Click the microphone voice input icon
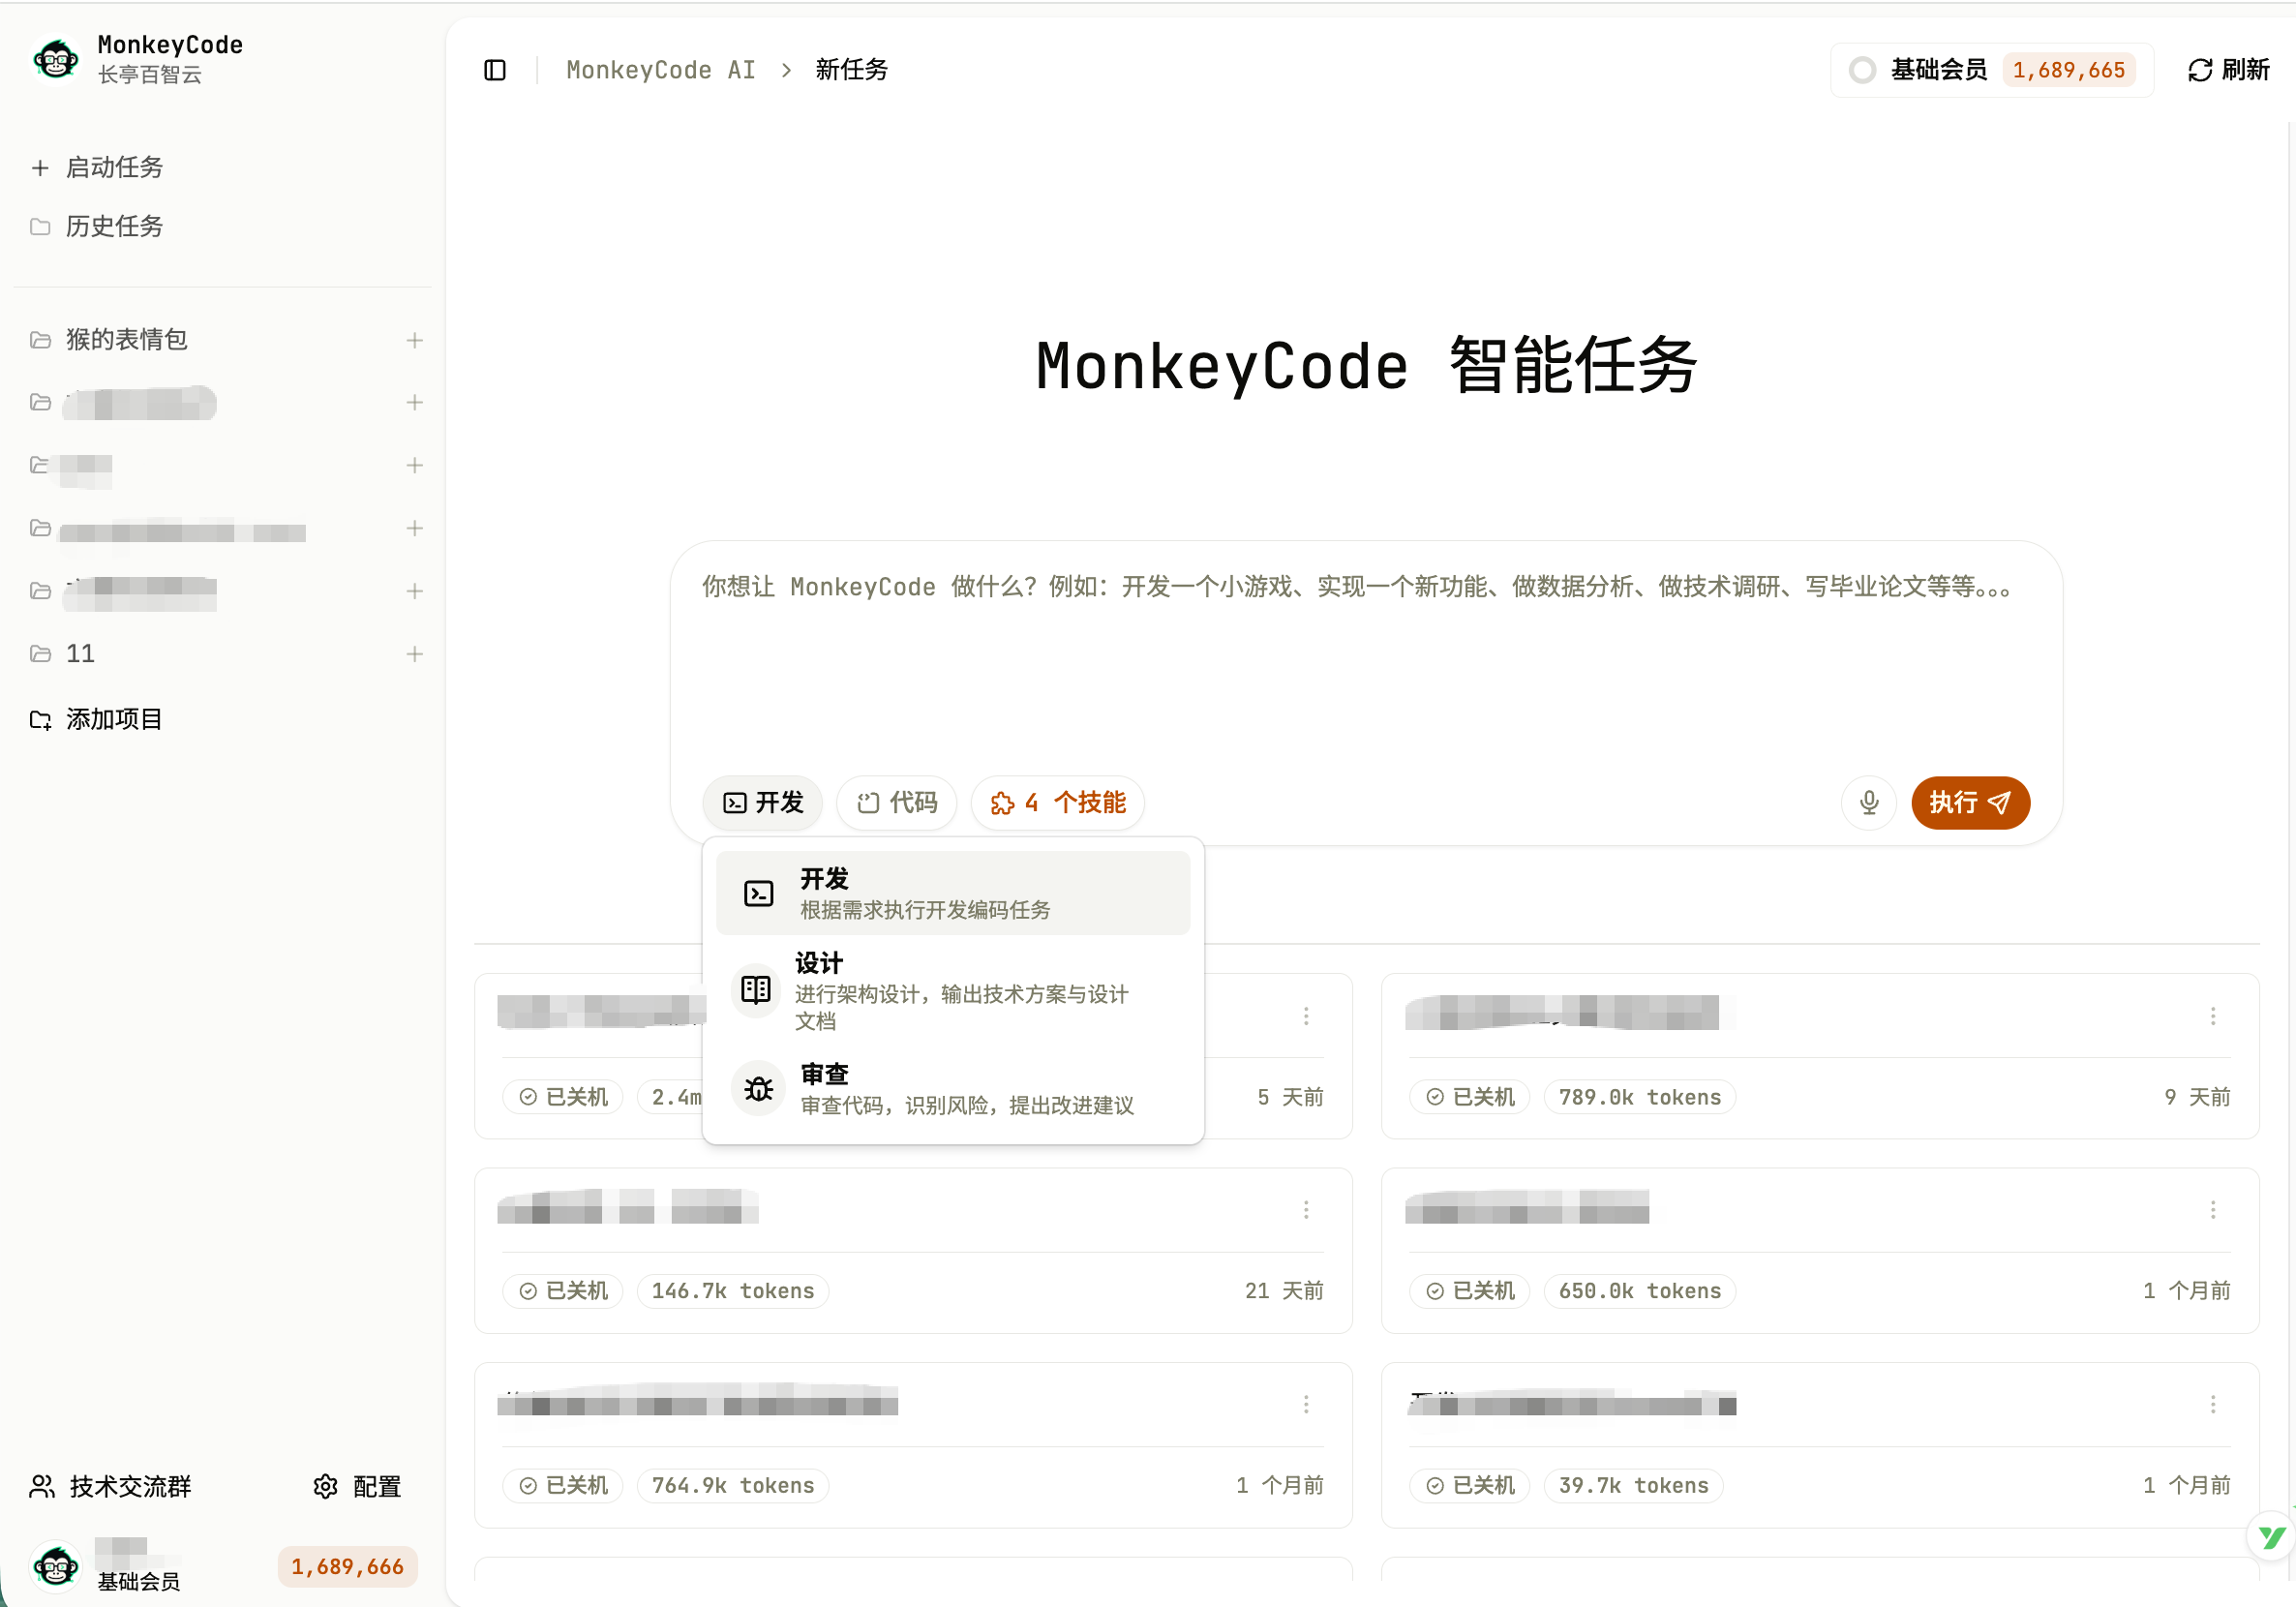This screenshot has height=1607, width=2296. [1868, 802]
